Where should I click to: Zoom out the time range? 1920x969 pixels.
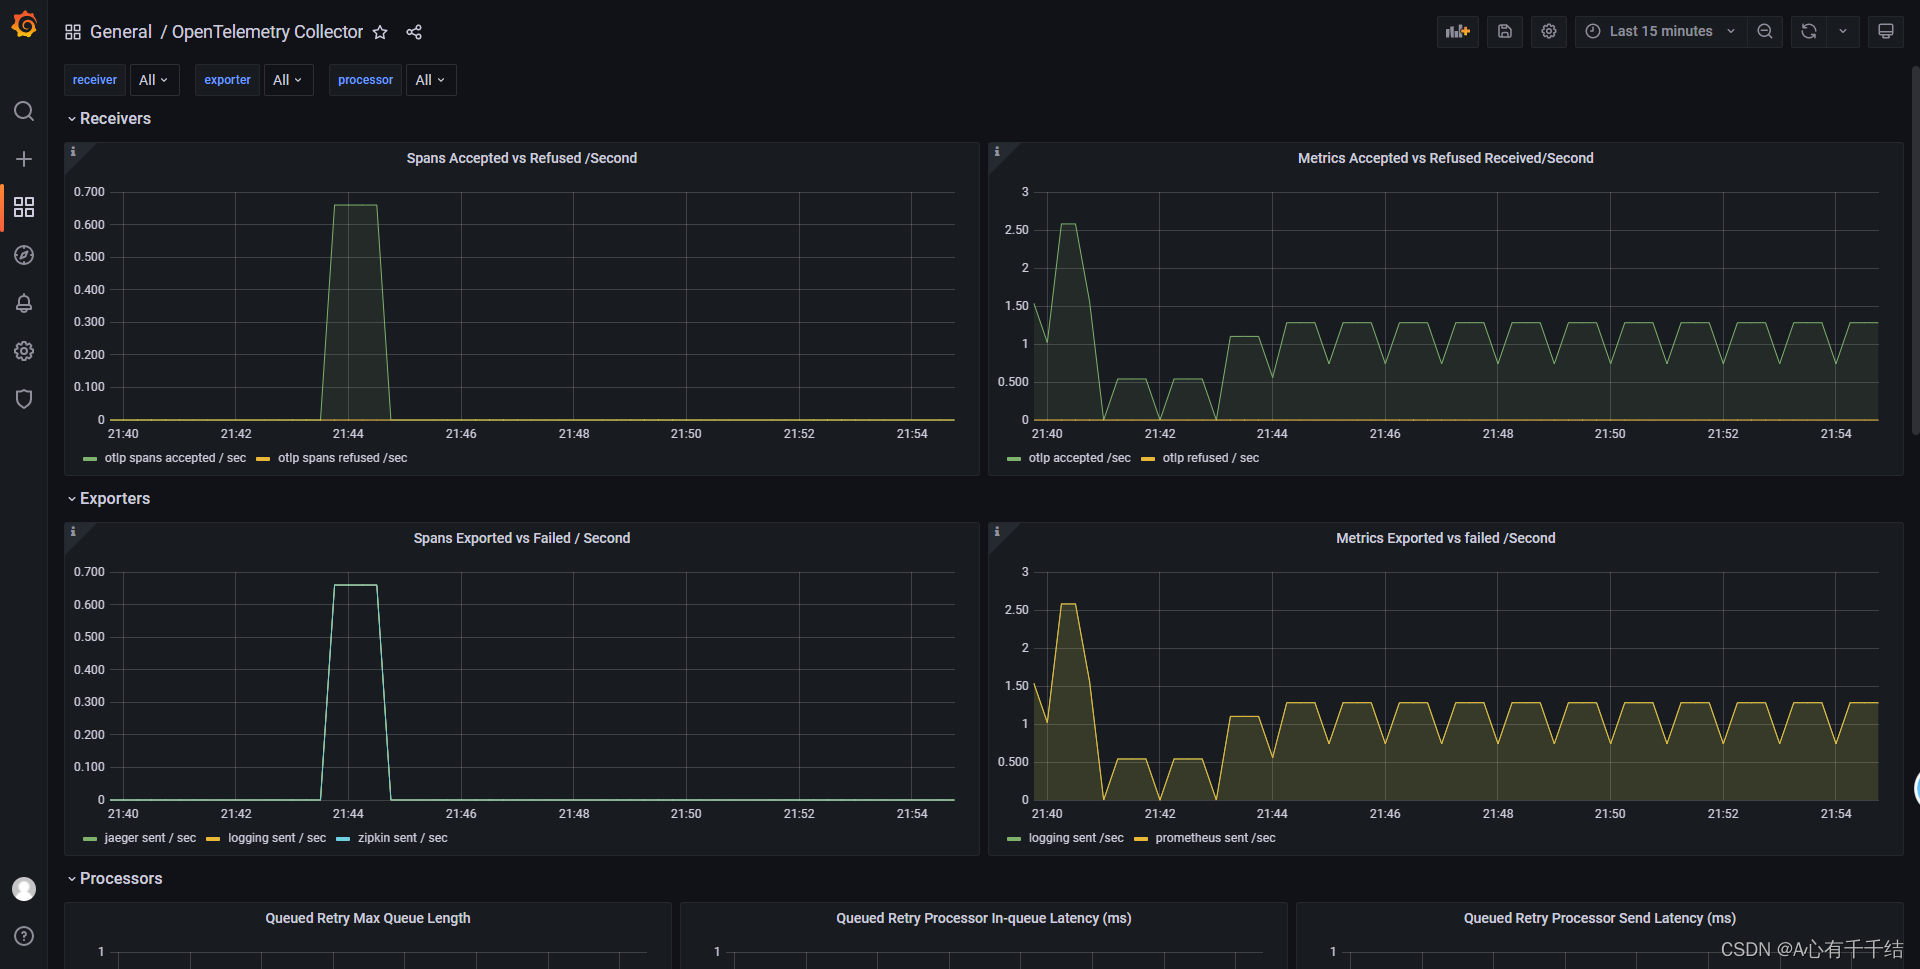pyautogui.click(x=1765, y=32)
